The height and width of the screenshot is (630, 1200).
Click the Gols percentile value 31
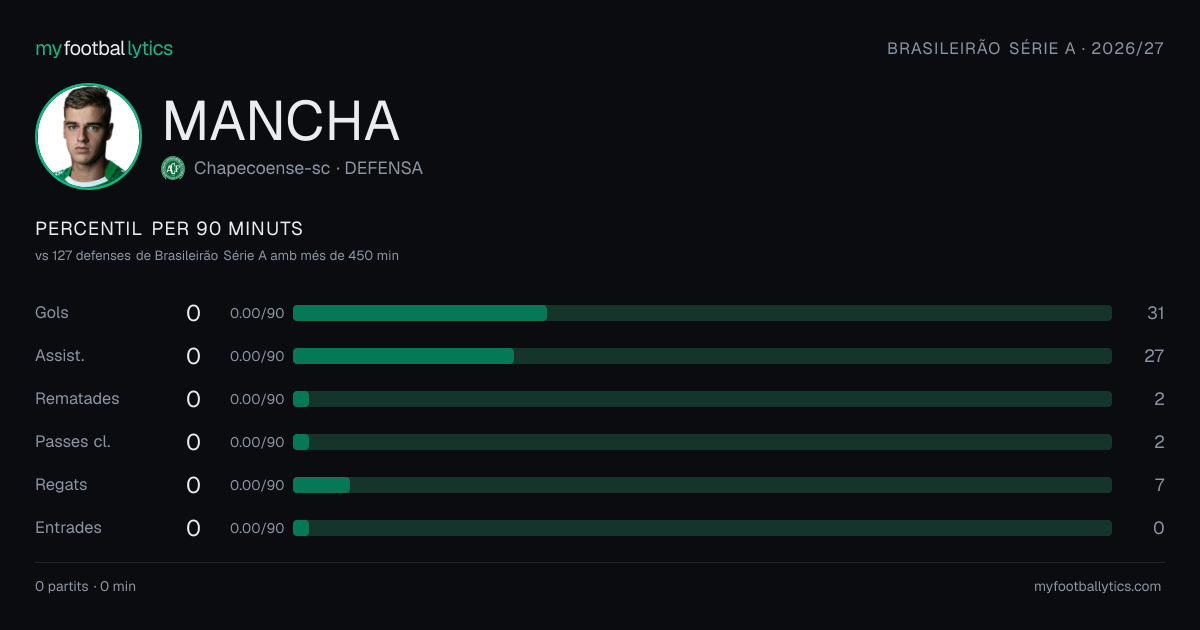click(x=1156, y=313)
